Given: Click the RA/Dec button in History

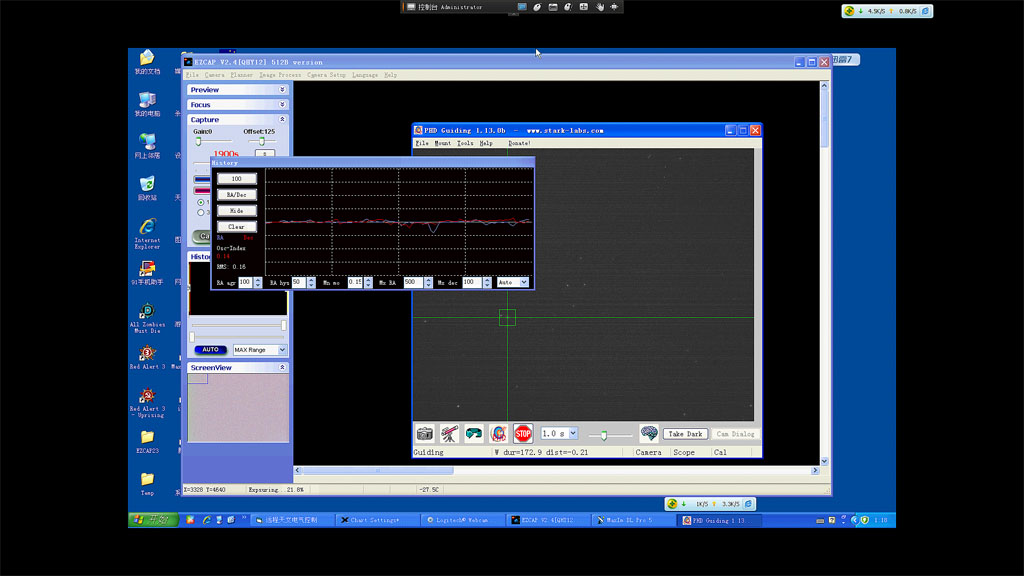Looking at the screenshot, I should point(236,195).
